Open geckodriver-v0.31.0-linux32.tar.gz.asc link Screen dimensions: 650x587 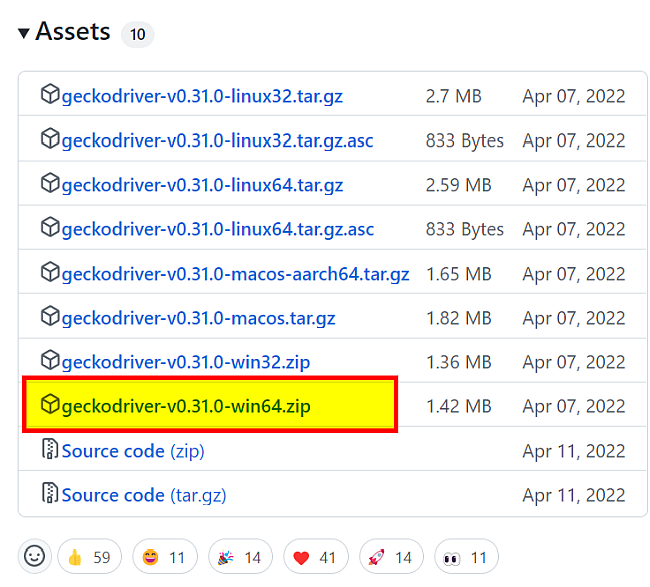(x=217, y=141)
